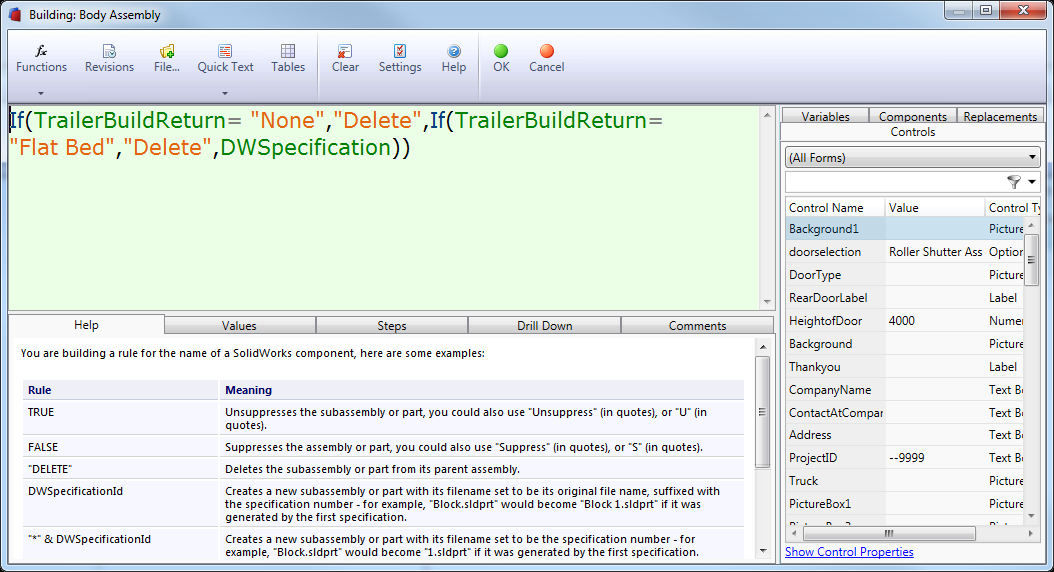Click the Meaning column header in help table
Screen dimensions: 1054x572
point(482,390)
